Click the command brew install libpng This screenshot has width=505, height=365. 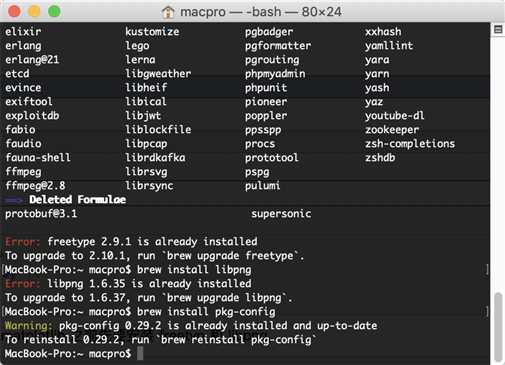point(194,270)
